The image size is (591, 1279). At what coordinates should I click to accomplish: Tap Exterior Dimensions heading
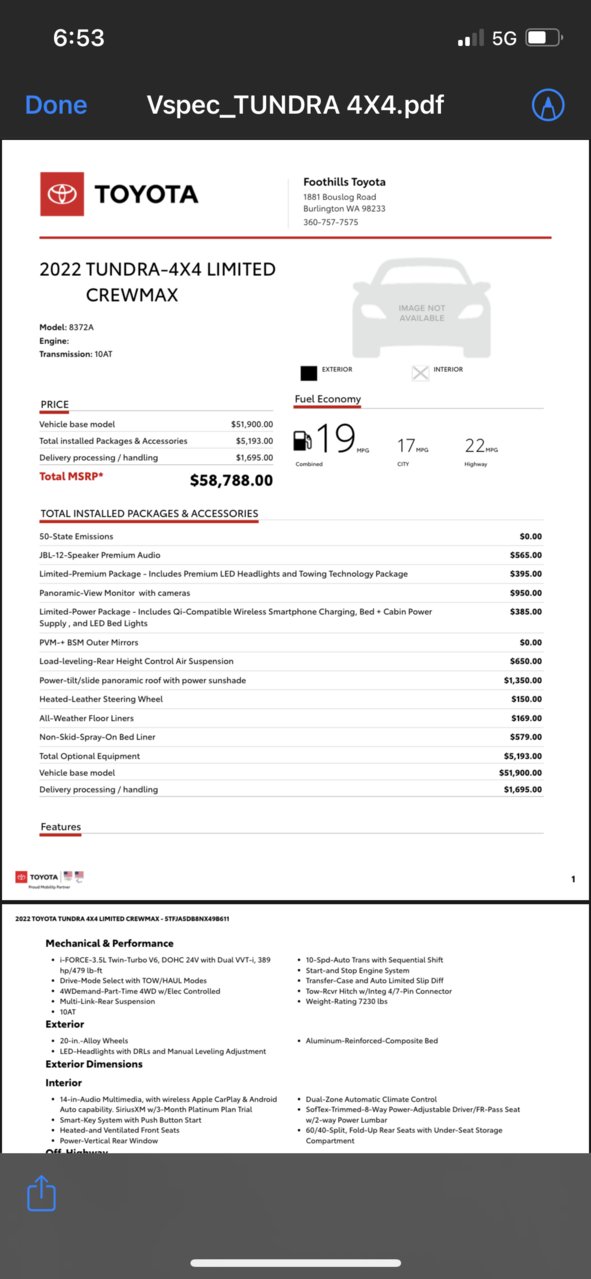point(94,1064)
